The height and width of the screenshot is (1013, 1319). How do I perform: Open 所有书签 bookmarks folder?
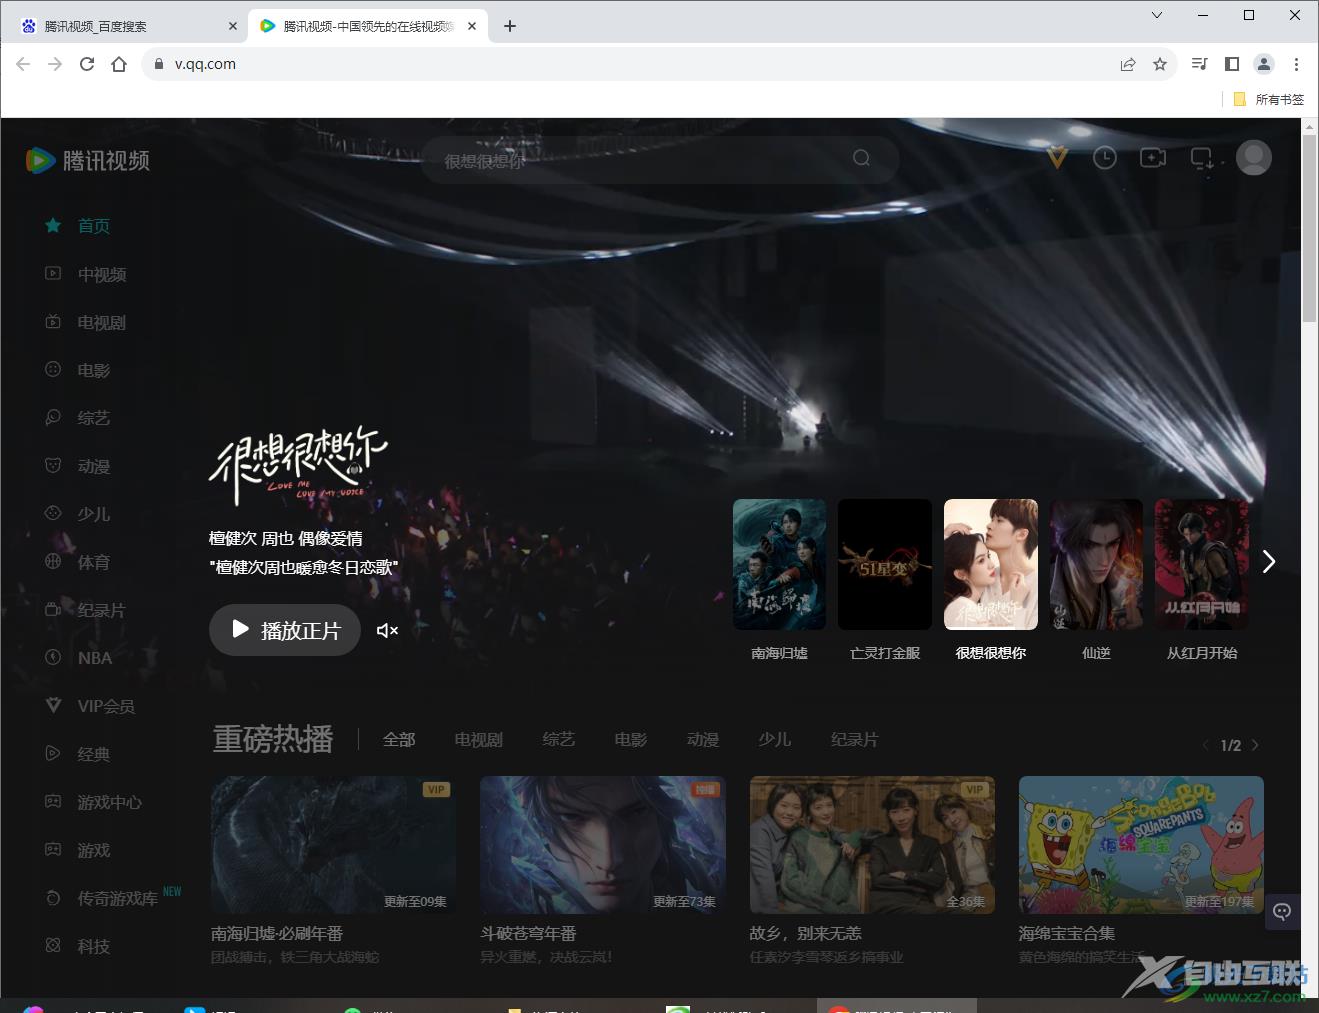pos(1269,99)
